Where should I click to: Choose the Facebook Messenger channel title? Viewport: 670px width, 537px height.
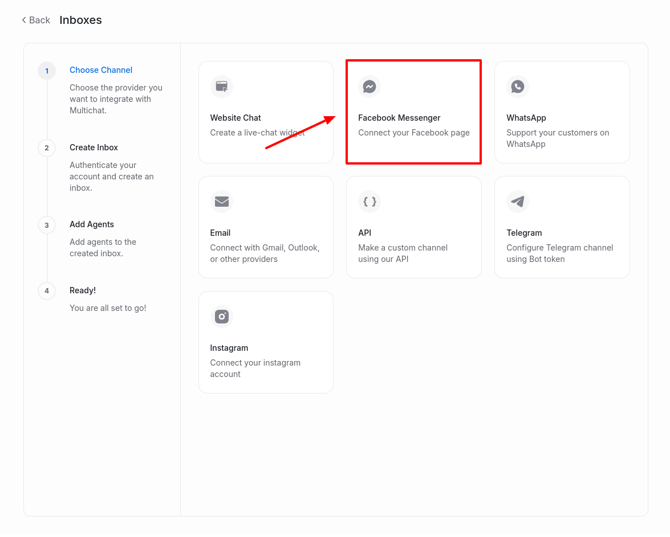click(x=399, y=118)
